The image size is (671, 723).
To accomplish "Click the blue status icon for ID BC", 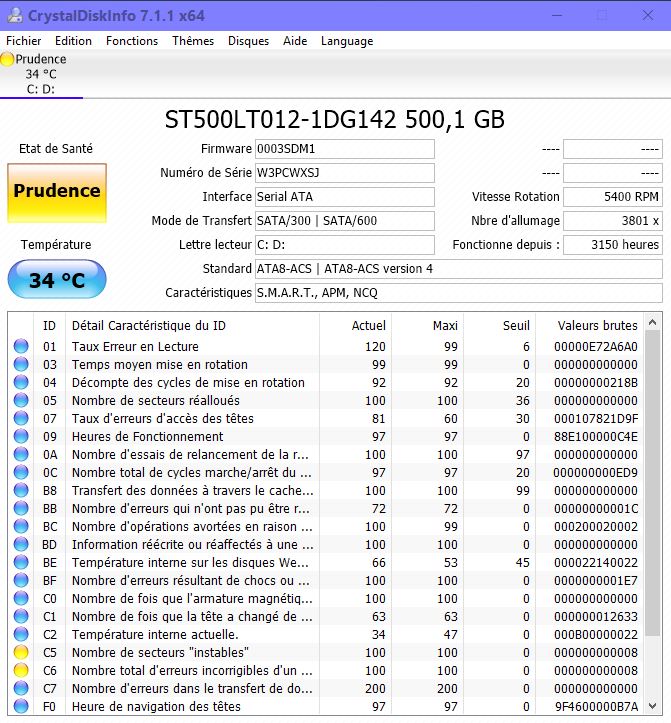I will 21,526.
